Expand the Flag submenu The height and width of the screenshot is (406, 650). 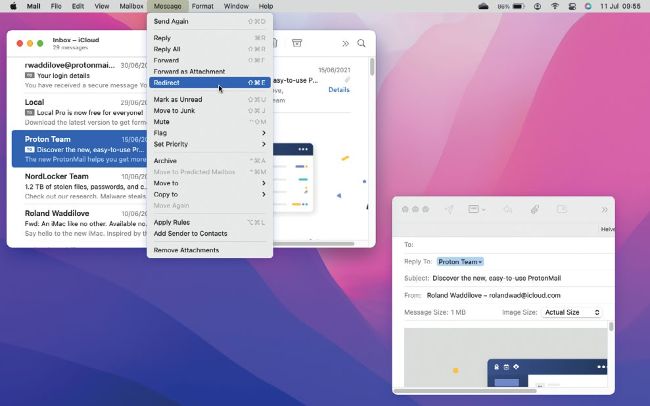coord(210,133)
